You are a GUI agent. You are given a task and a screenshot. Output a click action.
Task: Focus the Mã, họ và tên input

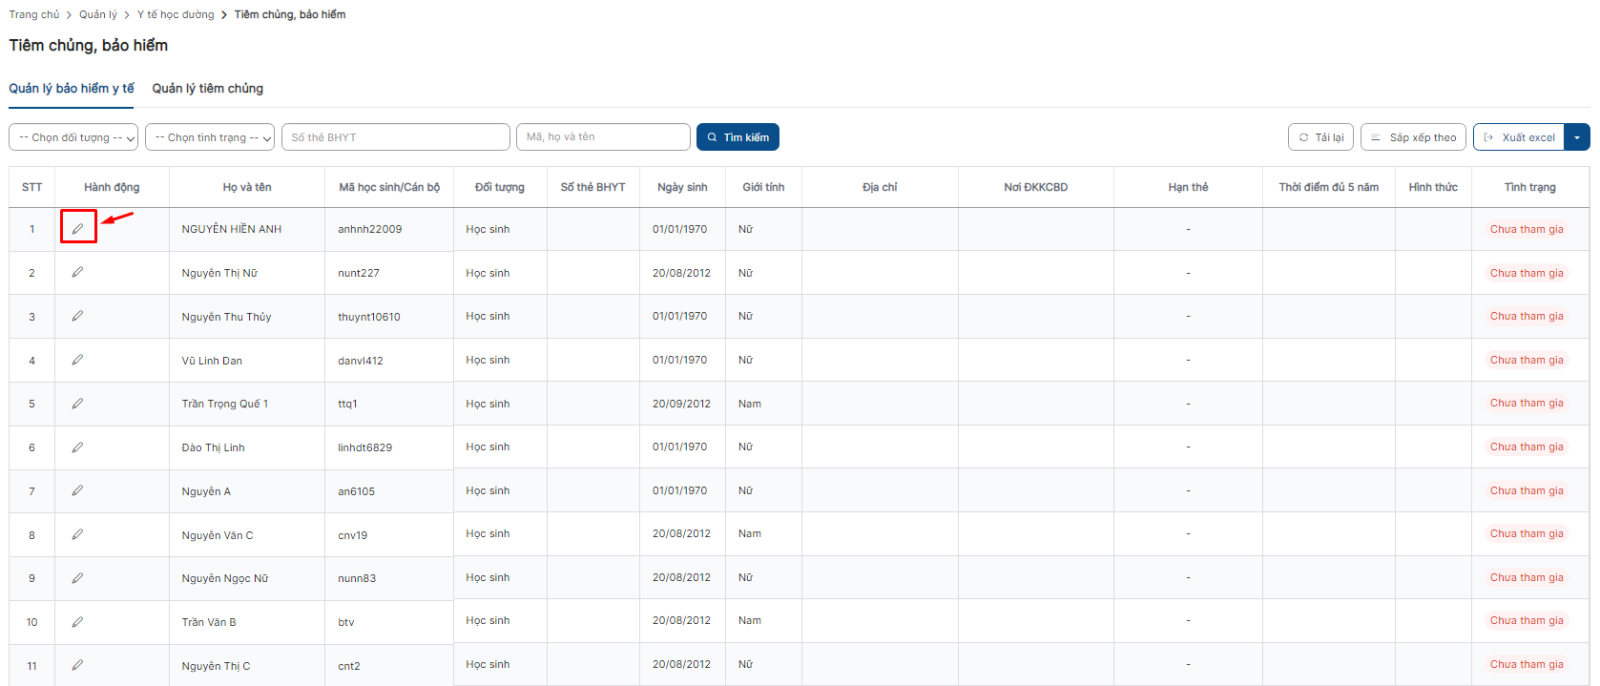point(603,137)
